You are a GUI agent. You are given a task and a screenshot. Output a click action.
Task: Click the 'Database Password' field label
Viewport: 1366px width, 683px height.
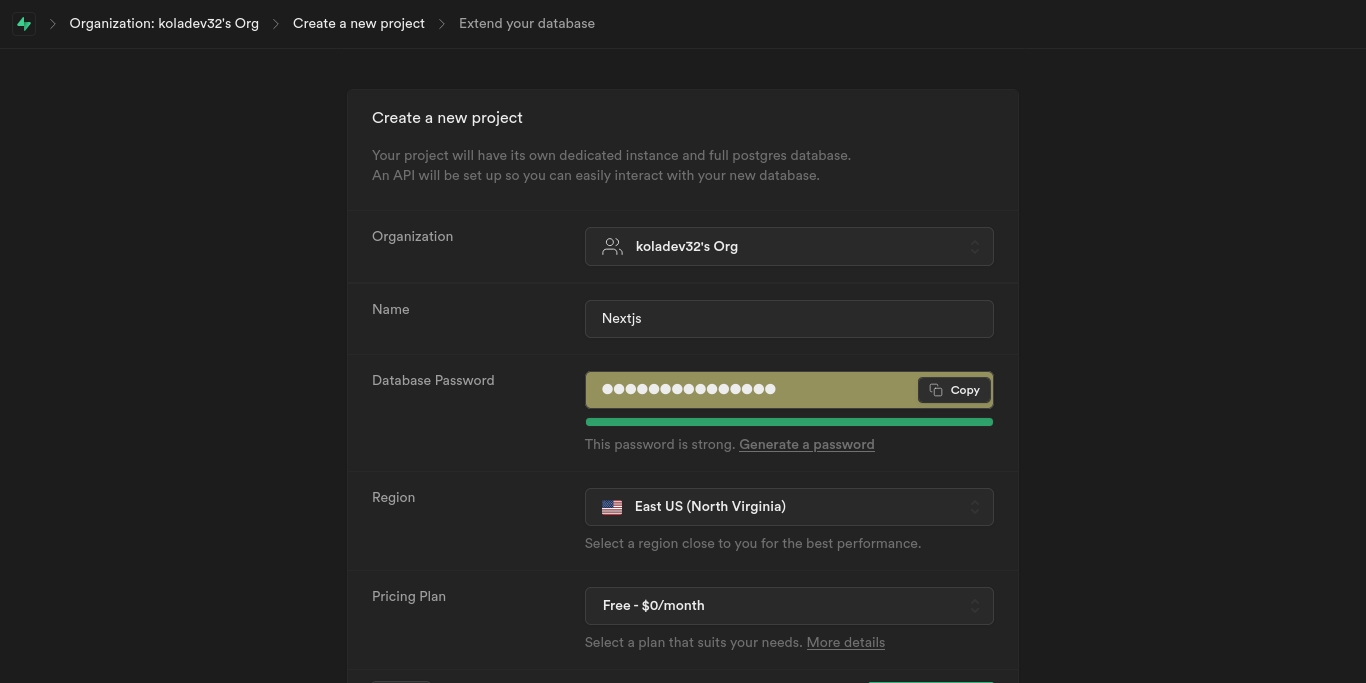coord(433,381)
